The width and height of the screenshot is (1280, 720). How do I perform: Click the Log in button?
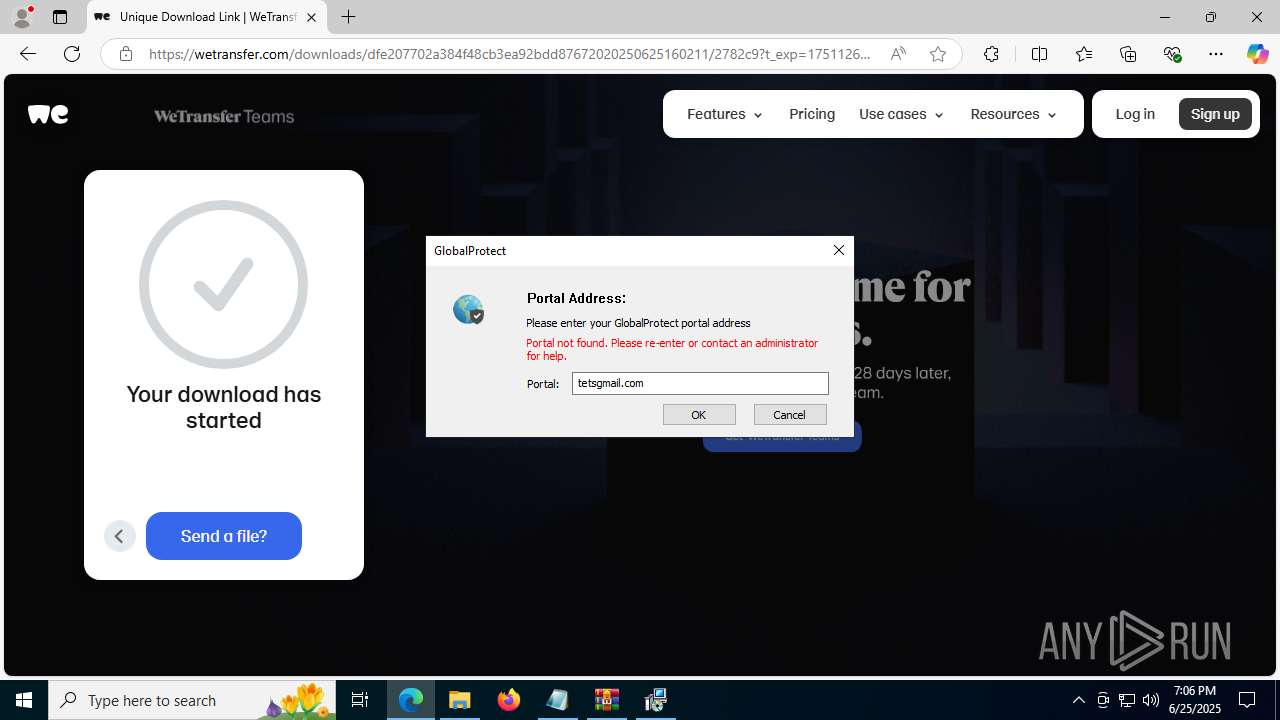[1135, 114]
